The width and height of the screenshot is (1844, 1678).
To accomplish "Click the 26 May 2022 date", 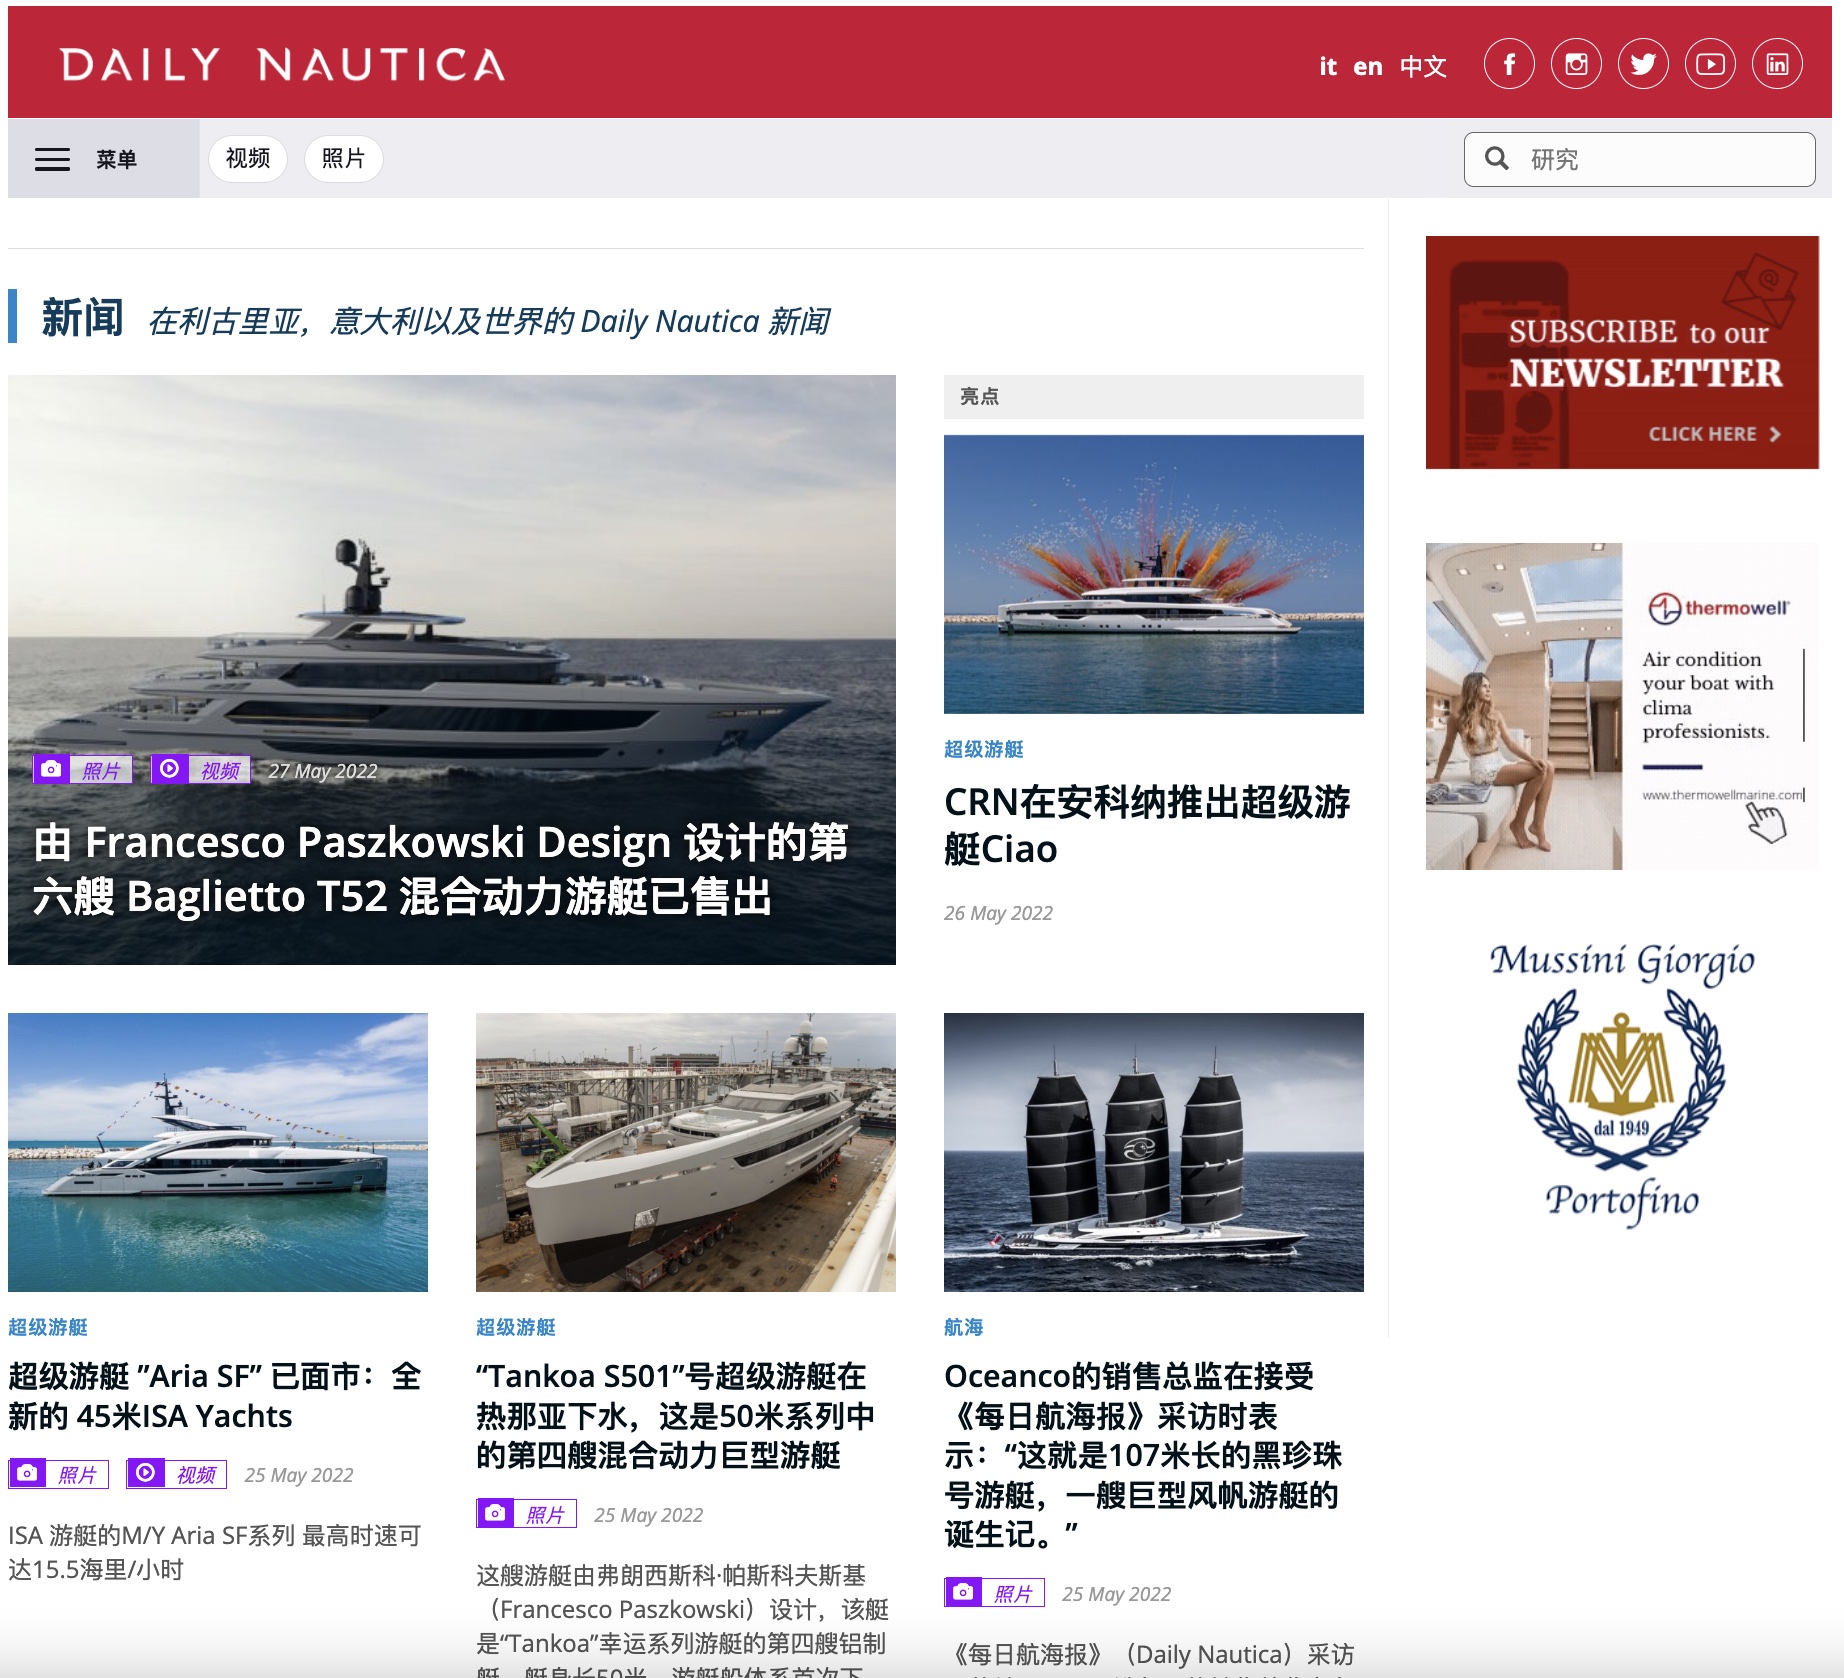I will point(998,913).
